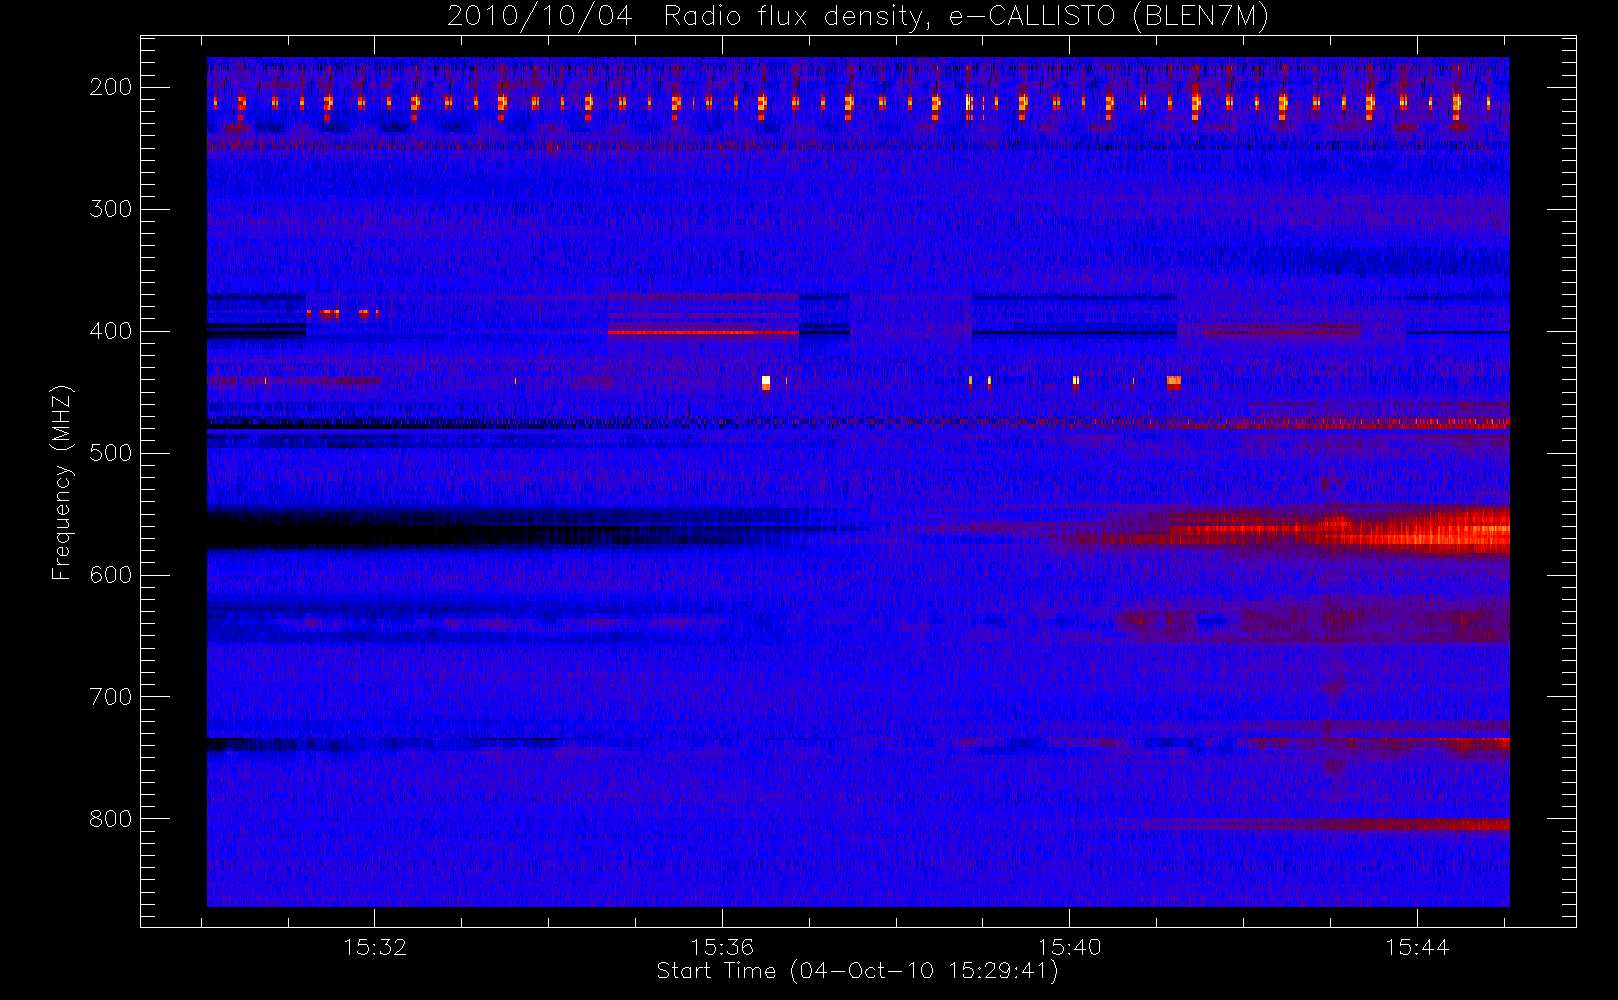Click the 15:40 time tick label
The width and height of the screenshot is (1618, 1000).
pyautogui.click(x=1069, y=947)
